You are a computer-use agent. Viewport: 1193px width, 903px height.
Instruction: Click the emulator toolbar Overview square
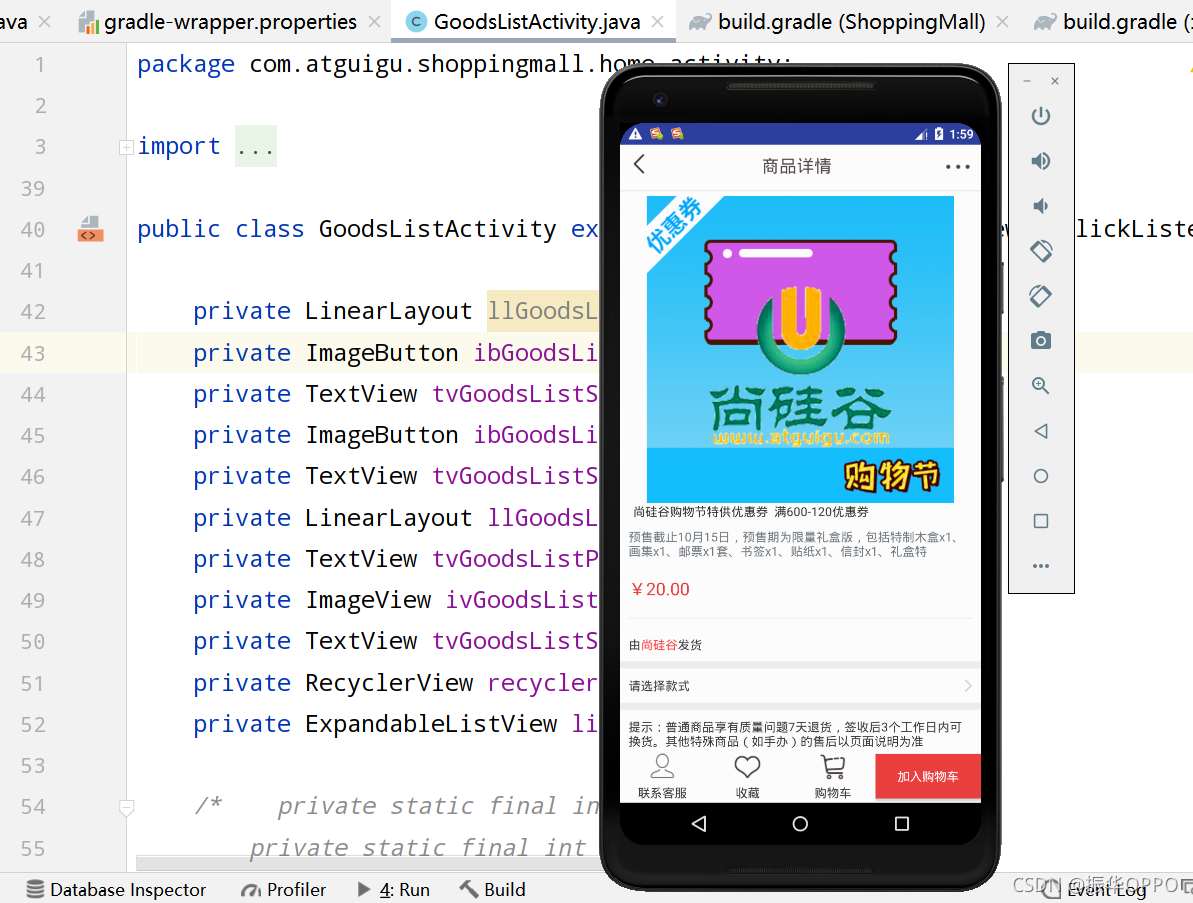(1041, 521)
